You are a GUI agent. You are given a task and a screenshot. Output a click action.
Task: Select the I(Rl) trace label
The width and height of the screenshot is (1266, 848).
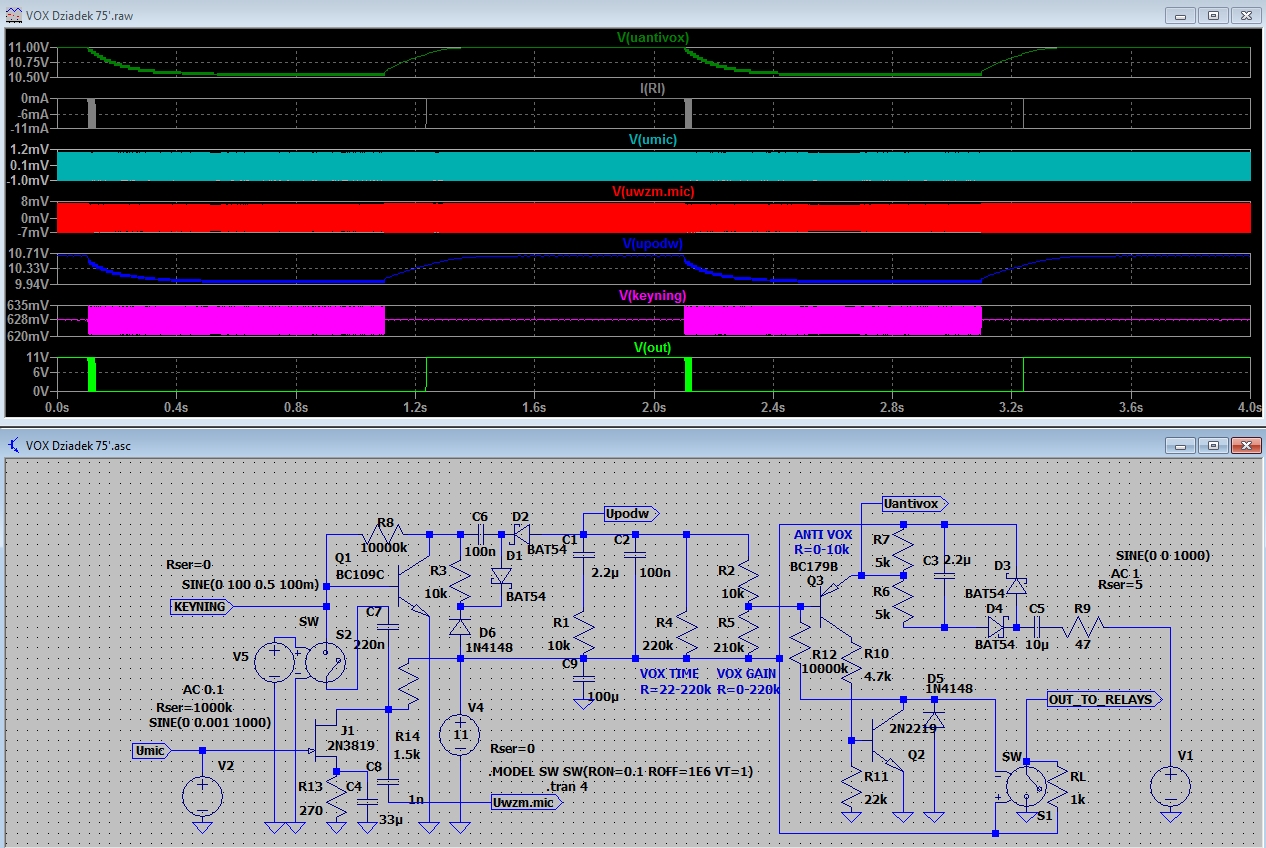653,88
